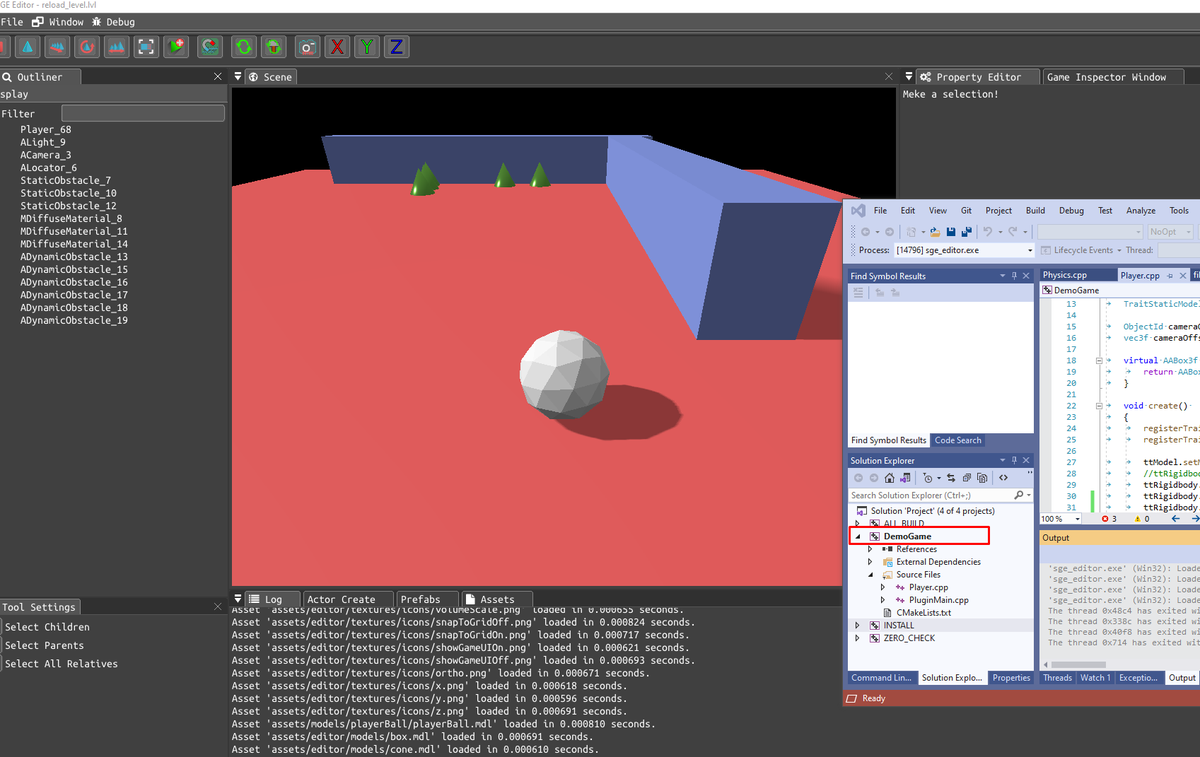1200x757 pixels.
Task: Click the camera toolbar icon
Action: [308, 46]
